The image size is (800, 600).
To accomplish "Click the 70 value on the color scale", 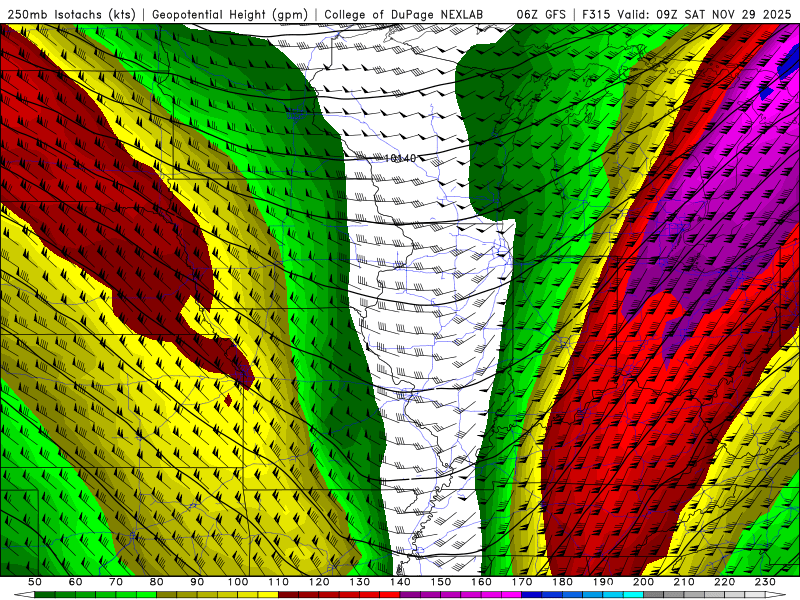I will click(116, 582).
